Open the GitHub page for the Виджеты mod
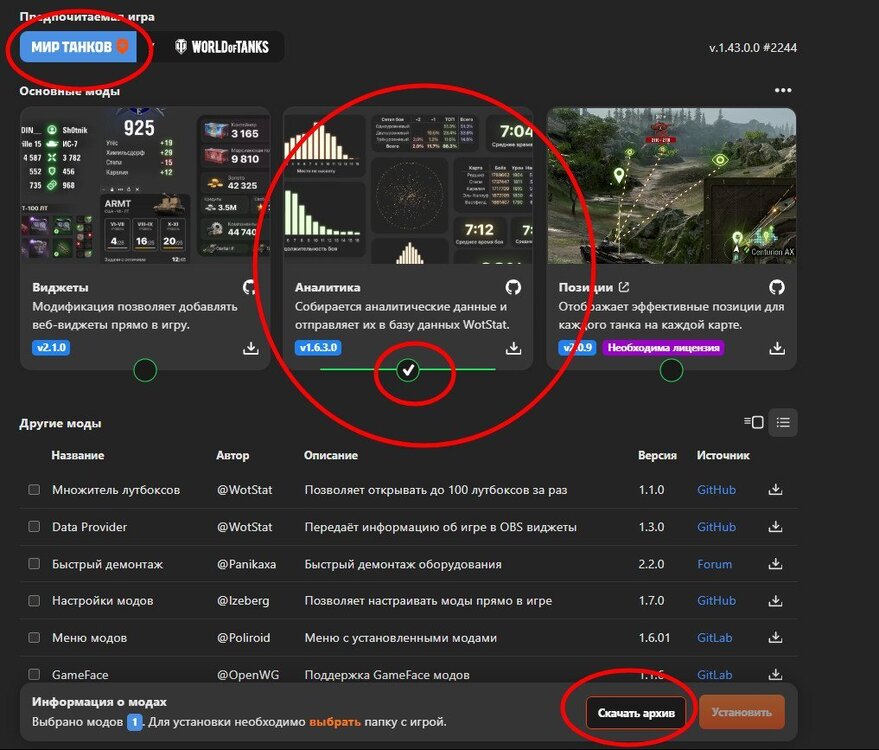Image resolution: width=879 pixels, height=750 pixels. pyautogui.click(x=249, y=288)
